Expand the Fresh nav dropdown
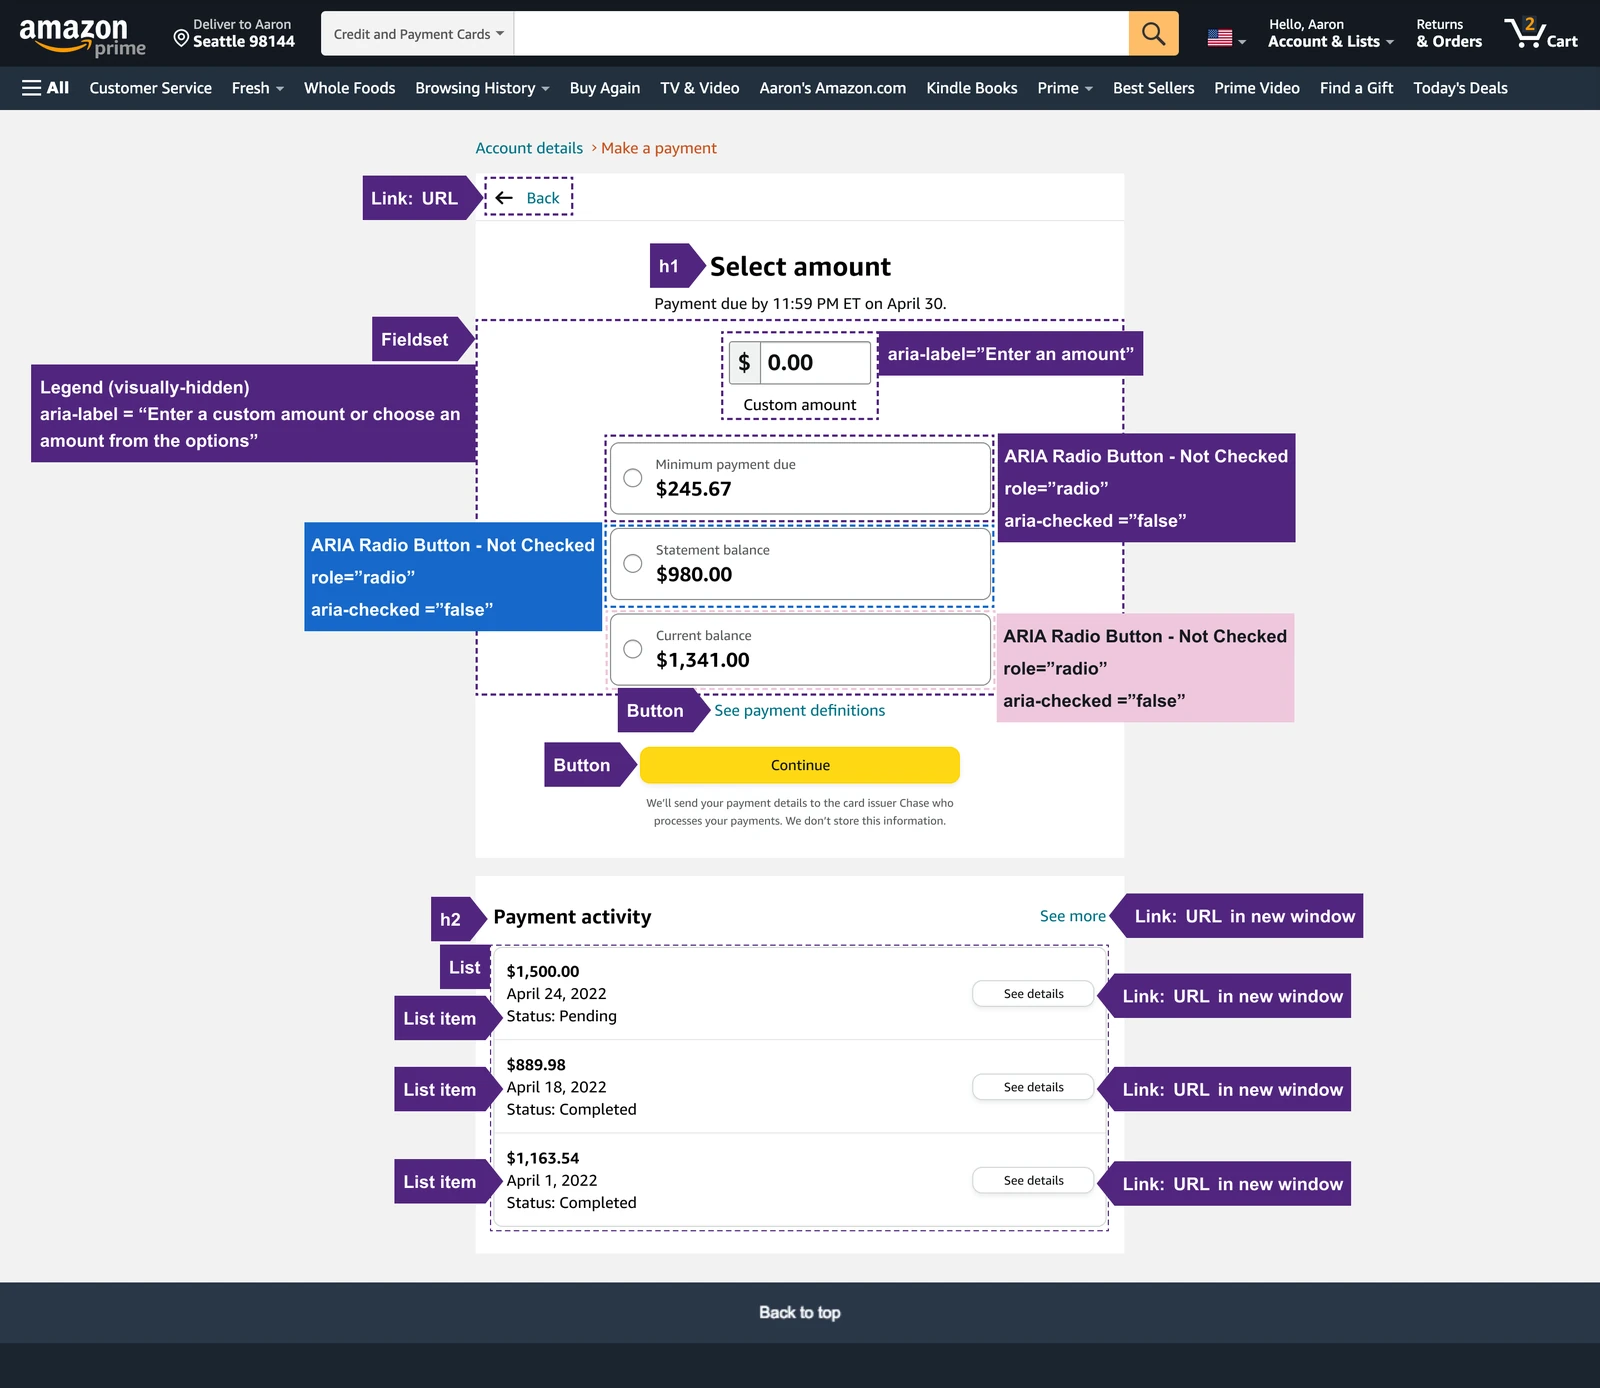This screenshot has height=1388, width=1600. 258,88
